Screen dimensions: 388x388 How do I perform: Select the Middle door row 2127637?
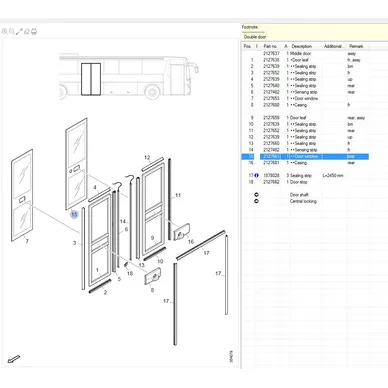[x=305, y=53]
